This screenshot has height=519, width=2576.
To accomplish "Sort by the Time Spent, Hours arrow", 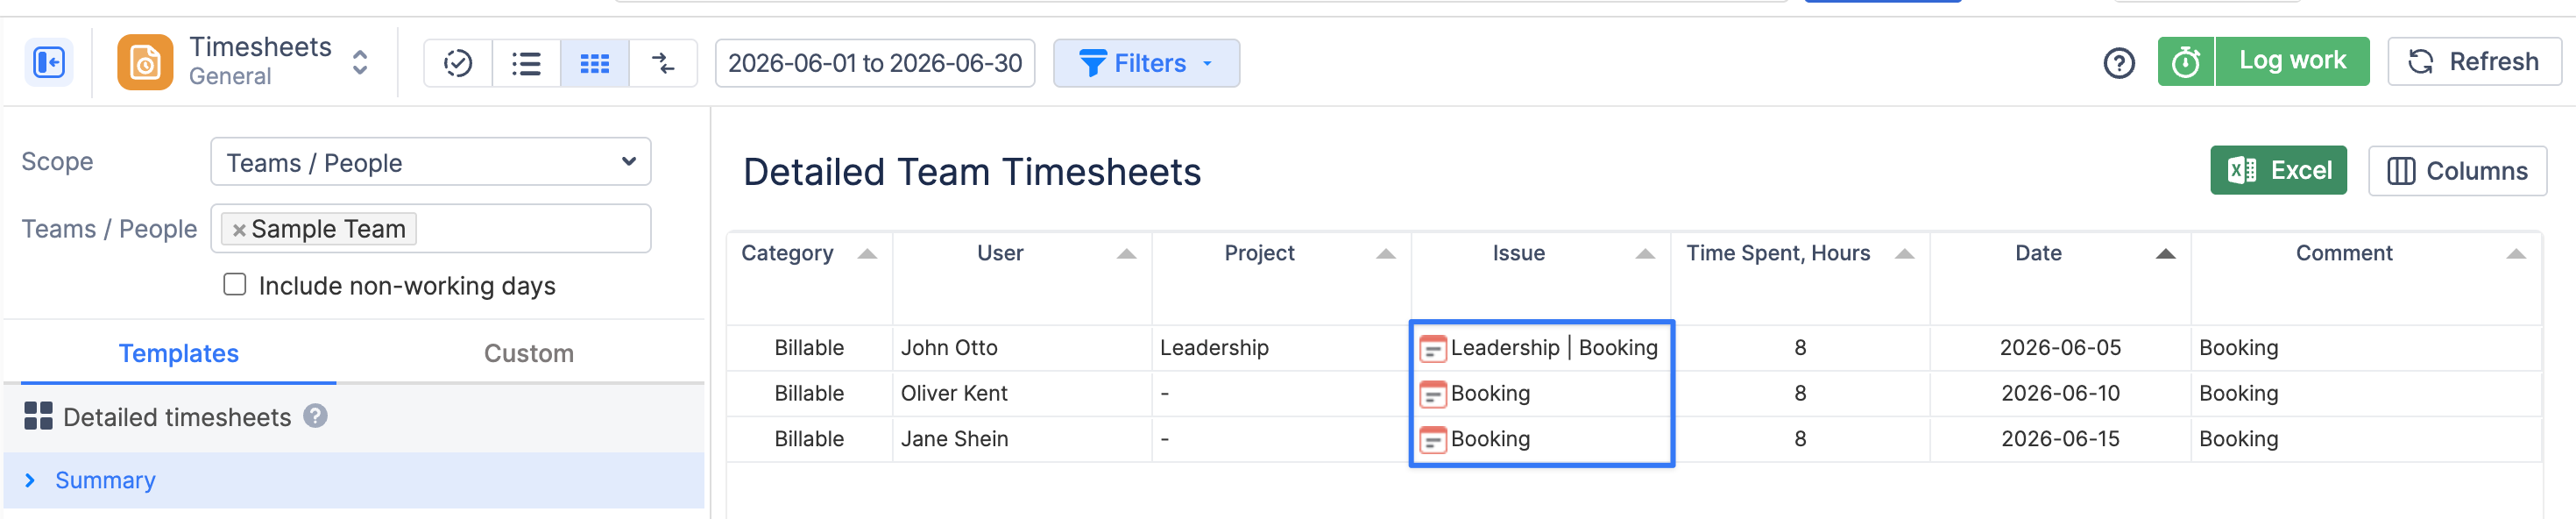I will (x=1904, y=254).
